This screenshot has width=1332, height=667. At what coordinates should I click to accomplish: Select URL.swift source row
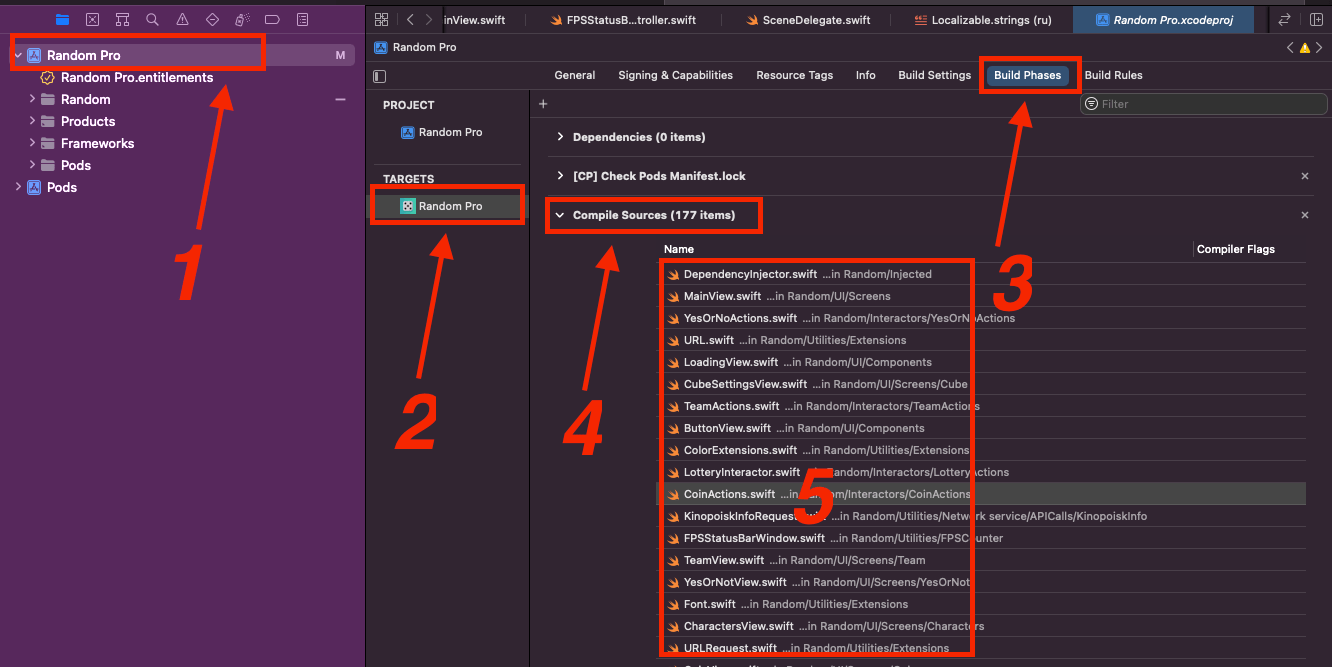pyautogui.click(x=981, y=340)
